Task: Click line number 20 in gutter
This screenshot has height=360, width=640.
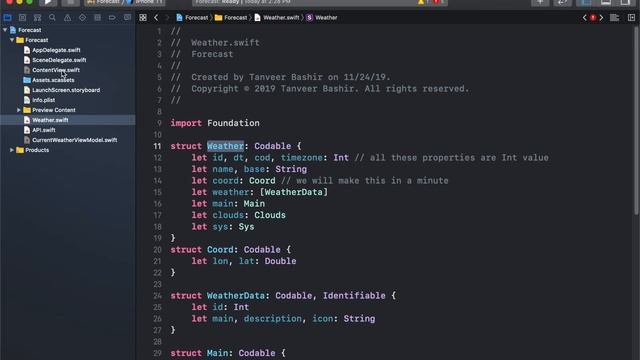Action: click(x=157, y=250)
